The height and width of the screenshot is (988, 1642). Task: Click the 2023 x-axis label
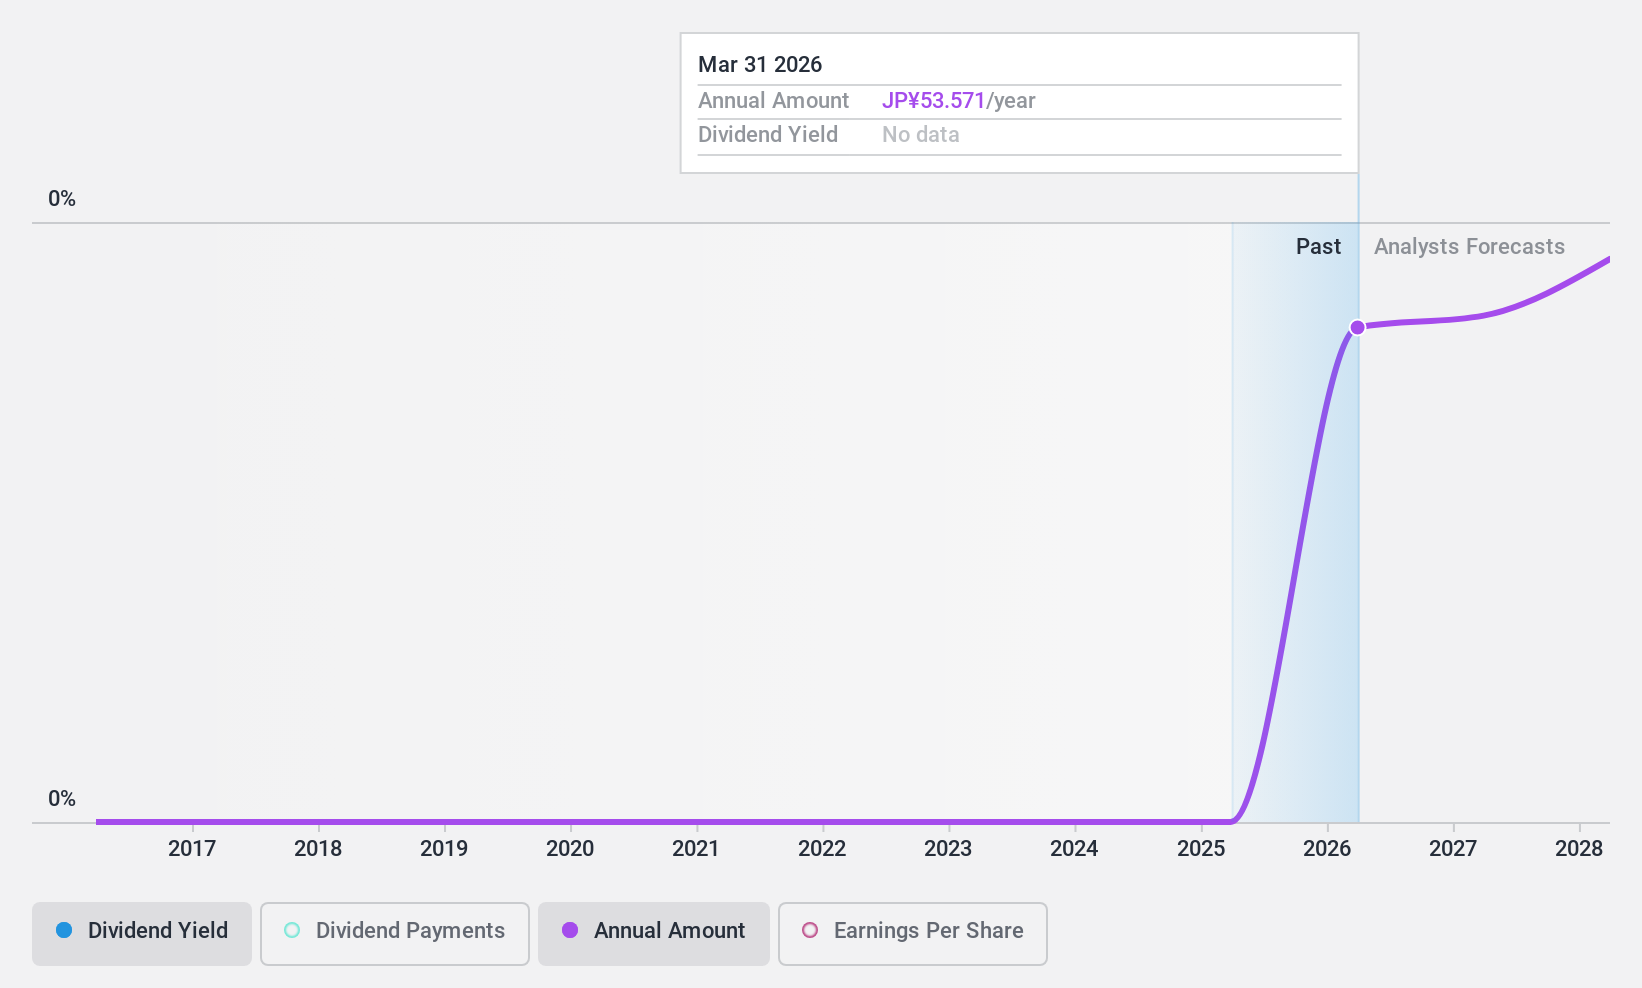point(948,848)
